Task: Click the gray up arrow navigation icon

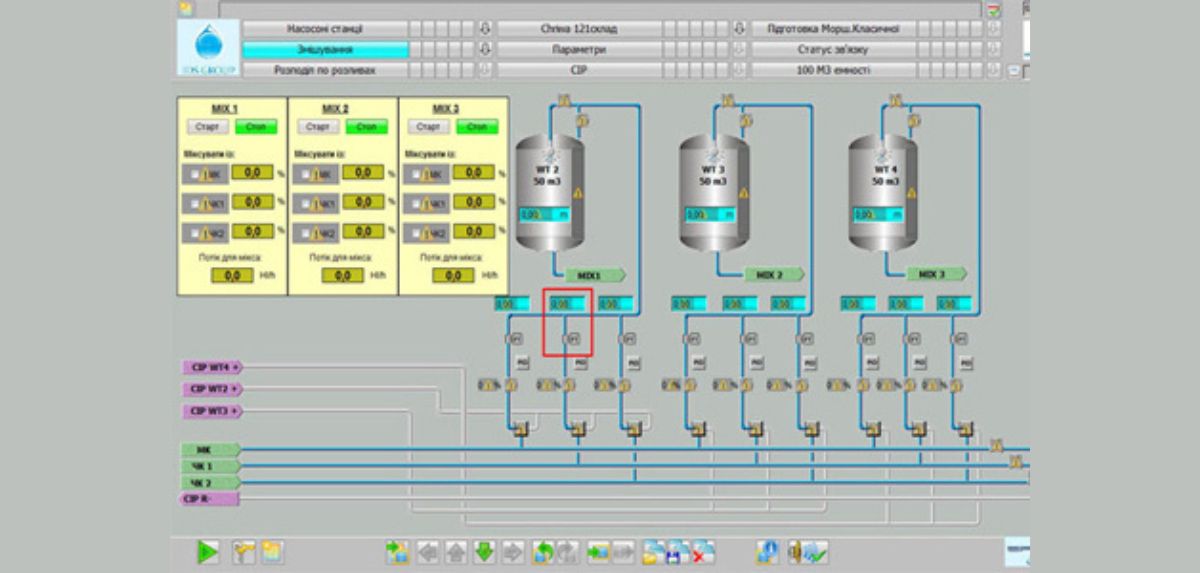Action: click(x=456, y=552)
